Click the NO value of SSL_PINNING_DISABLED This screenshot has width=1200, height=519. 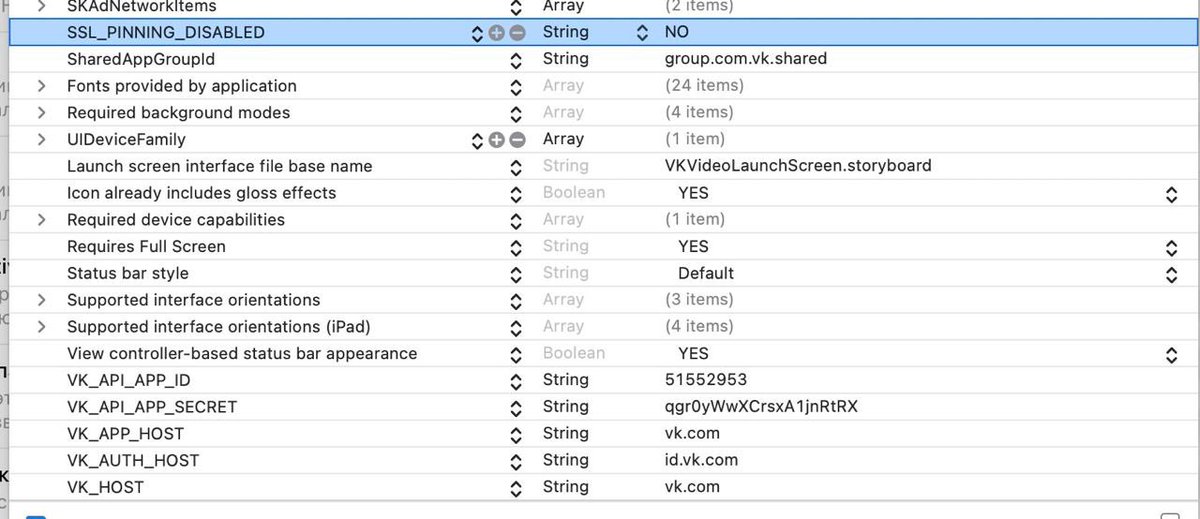677,33
